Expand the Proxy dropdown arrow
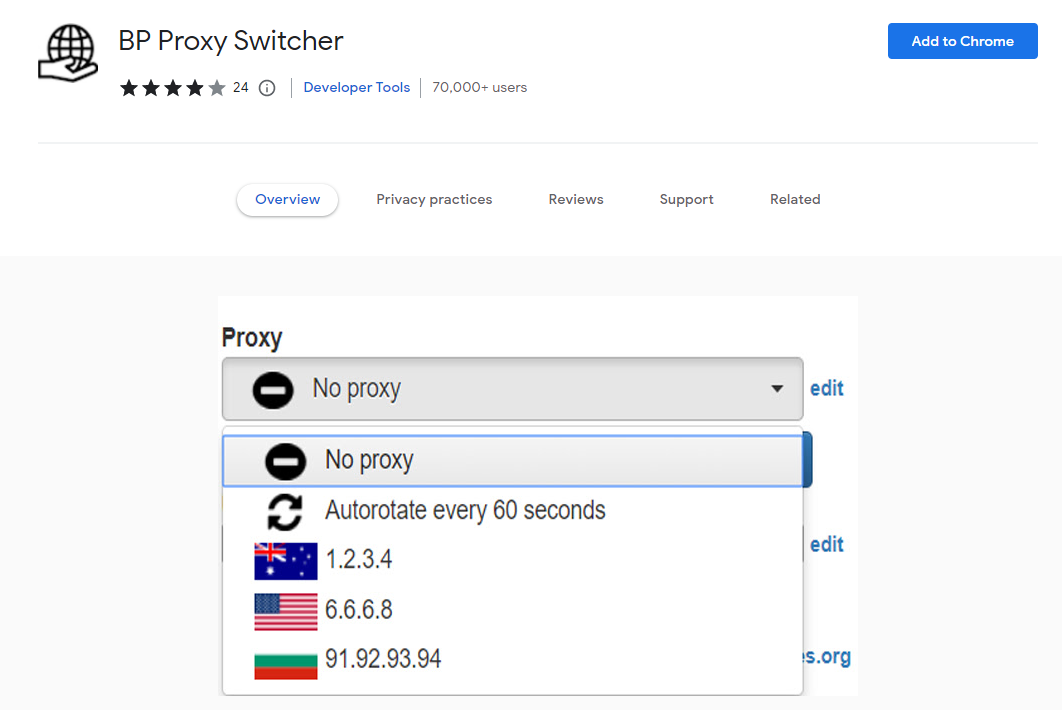Screen dimensions: 1062x710 777,389
